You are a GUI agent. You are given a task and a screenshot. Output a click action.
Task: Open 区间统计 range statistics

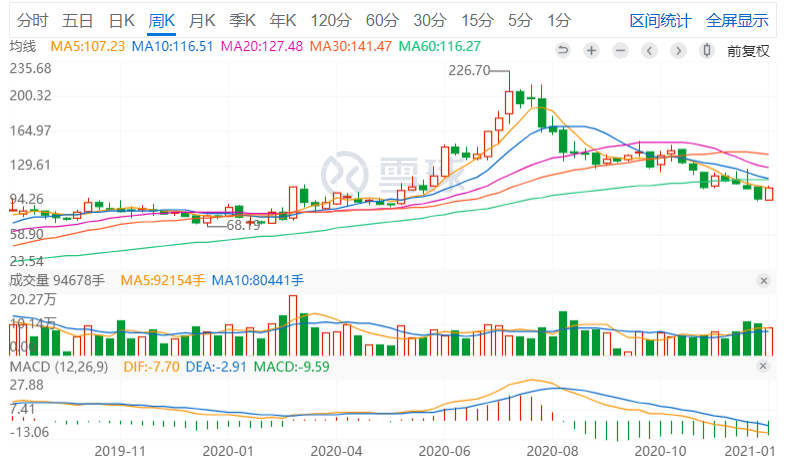pos(660,21)
